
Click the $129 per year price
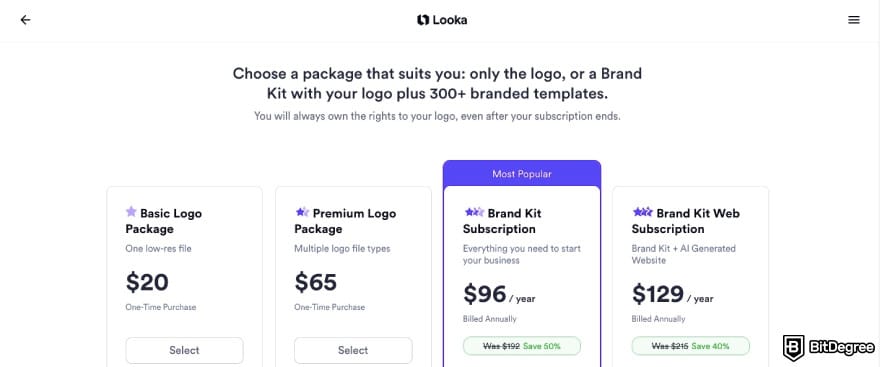tap(673, 294)
